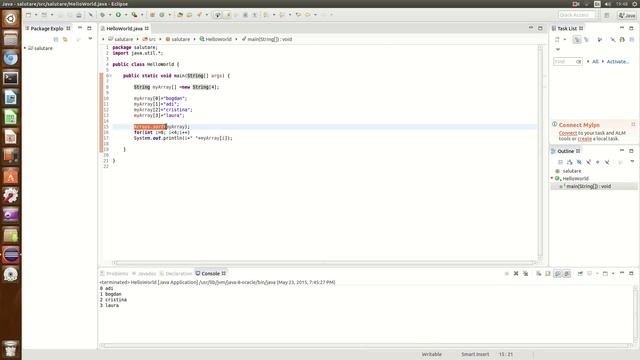Image resolution: width=640 pixels, height=360 pixels.
Task: Toggle Scheduled view in Task List toolbar
Action: coord(587,40)
